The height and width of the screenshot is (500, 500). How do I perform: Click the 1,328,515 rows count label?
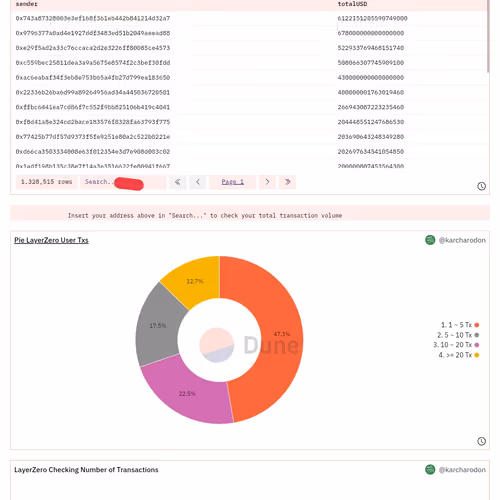[47, 182]
